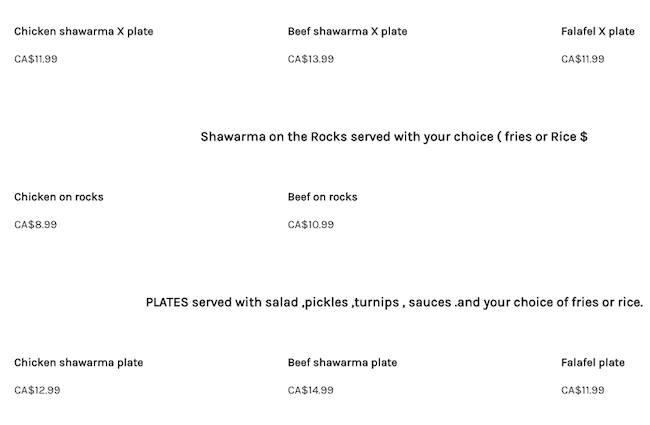Select the Beef on rocks item
Screen dimensions: 650x425
pos(322,197)
